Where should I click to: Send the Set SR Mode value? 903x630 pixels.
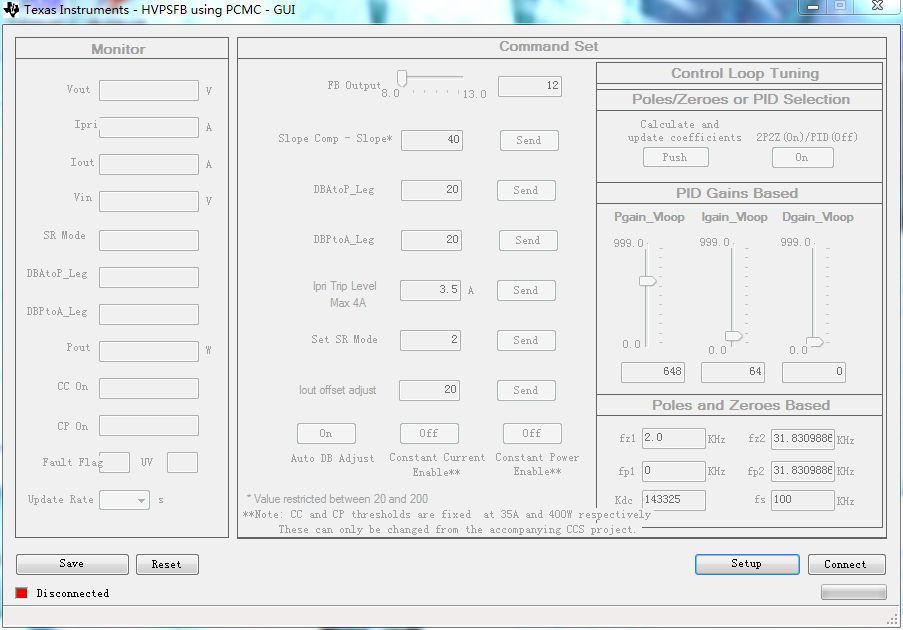pyautogui.click(x=526, y=340)
